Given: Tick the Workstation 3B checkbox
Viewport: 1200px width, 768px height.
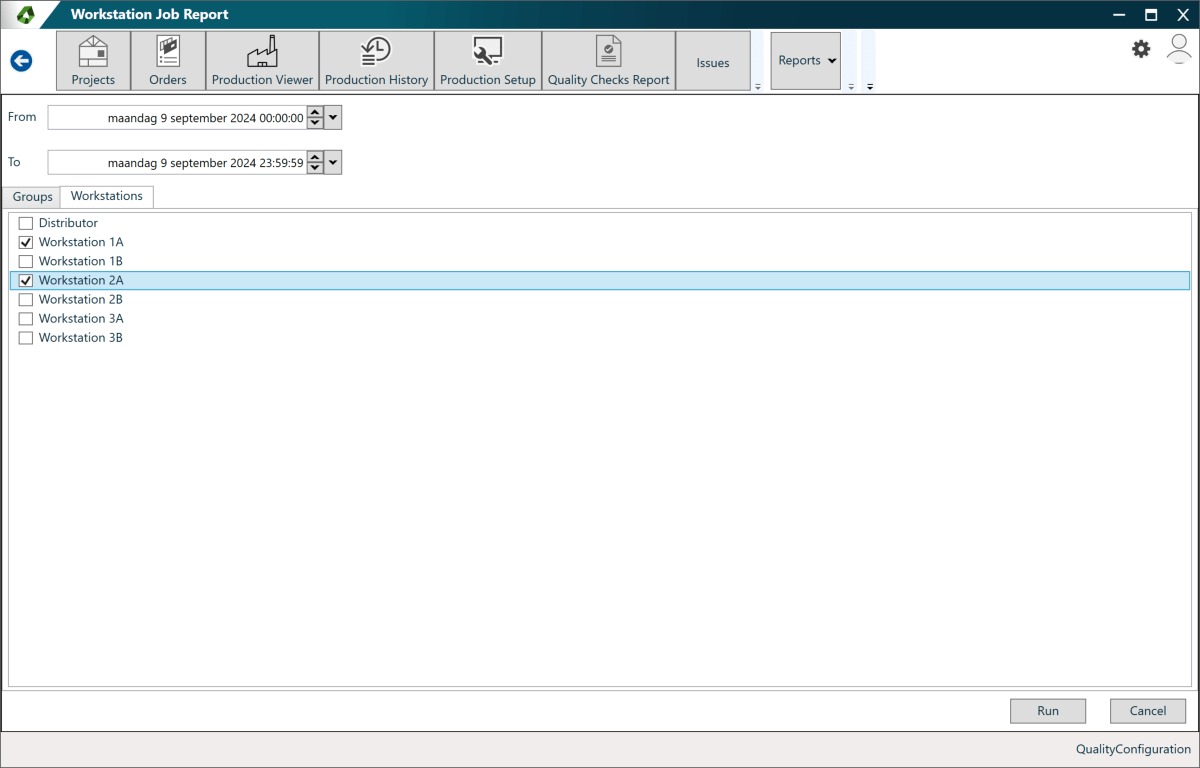Looking at the screenshot, I should [26, 338].
